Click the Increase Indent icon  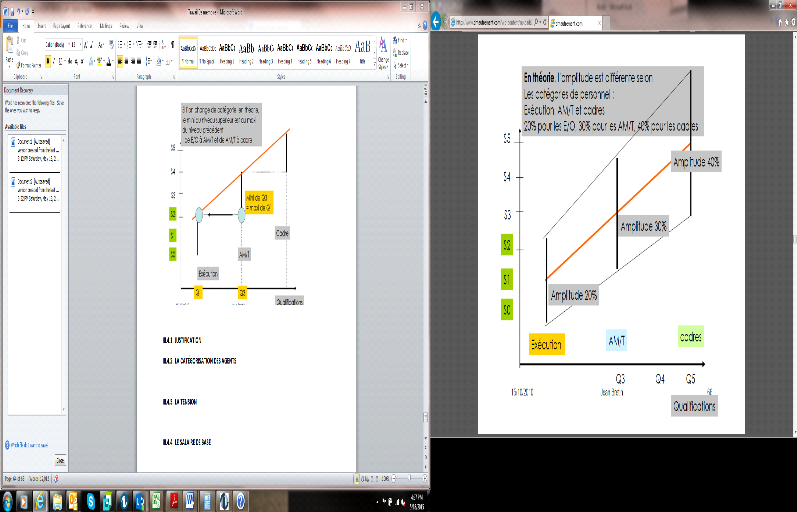click(155, 44)
